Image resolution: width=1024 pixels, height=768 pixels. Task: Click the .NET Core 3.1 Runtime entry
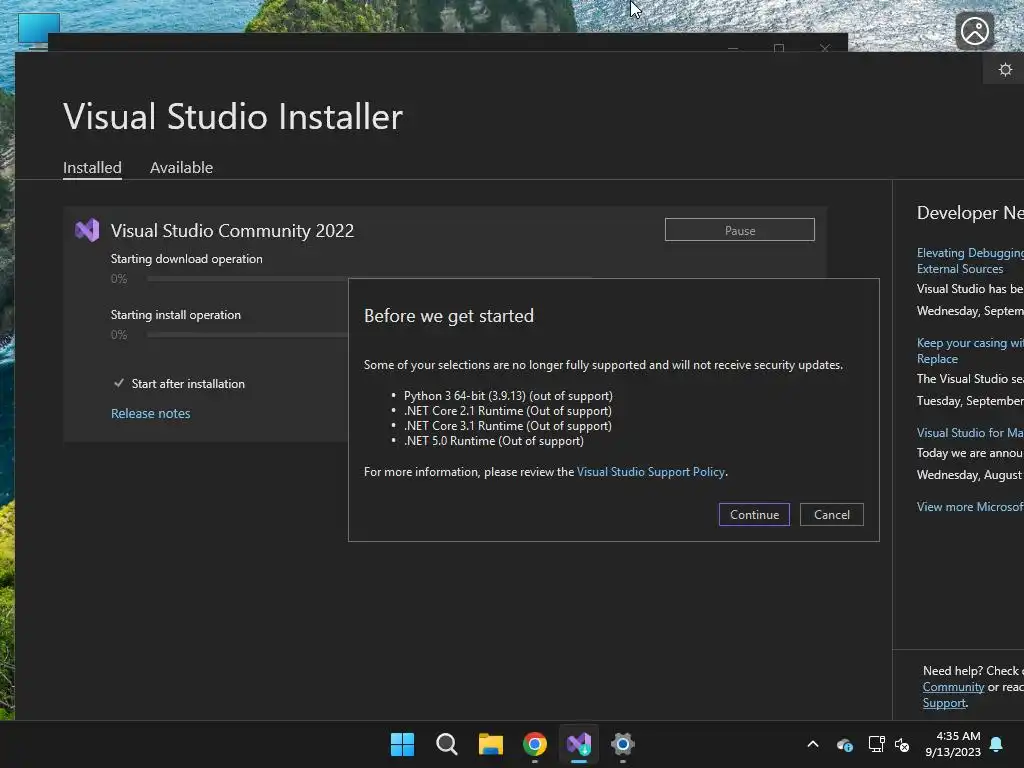(x=507, y=426)
